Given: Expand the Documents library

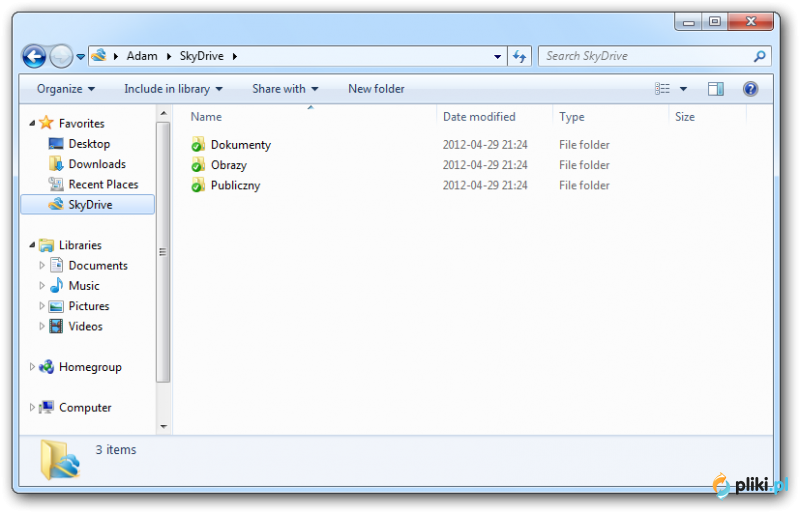Looking at the screenshot, I should coord(42,265).
